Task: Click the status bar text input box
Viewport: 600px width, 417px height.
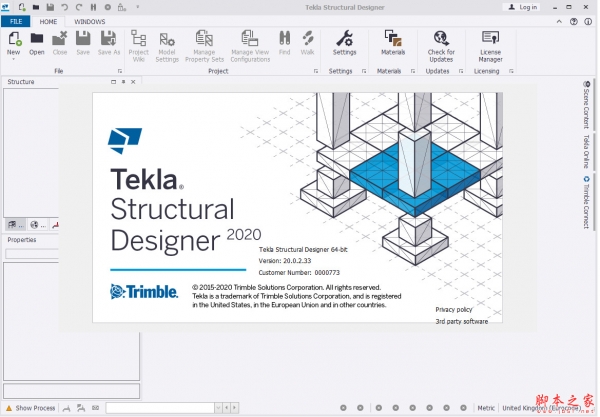Action: coord(160,408)
